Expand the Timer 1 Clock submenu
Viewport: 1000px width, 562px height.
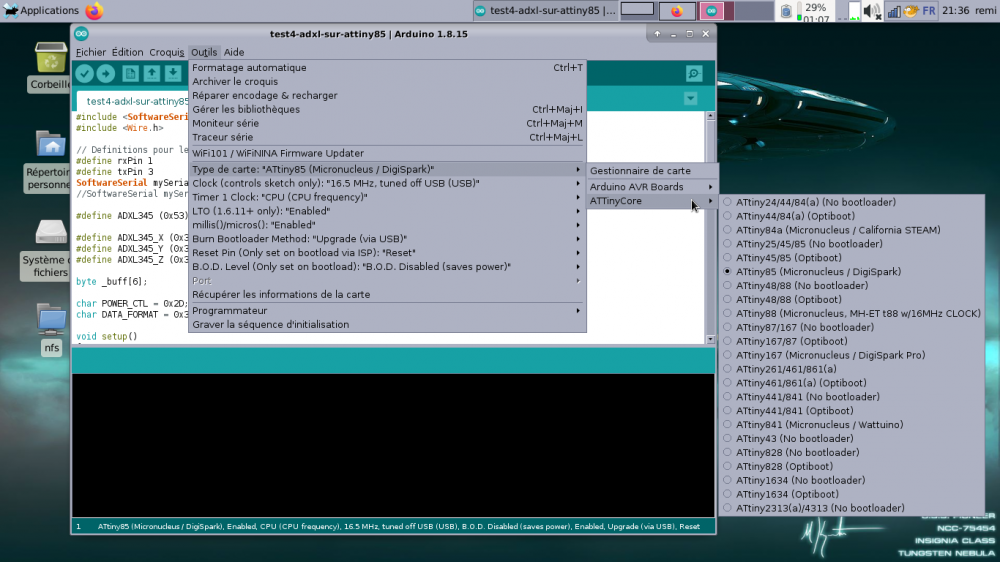click(387, 198)
